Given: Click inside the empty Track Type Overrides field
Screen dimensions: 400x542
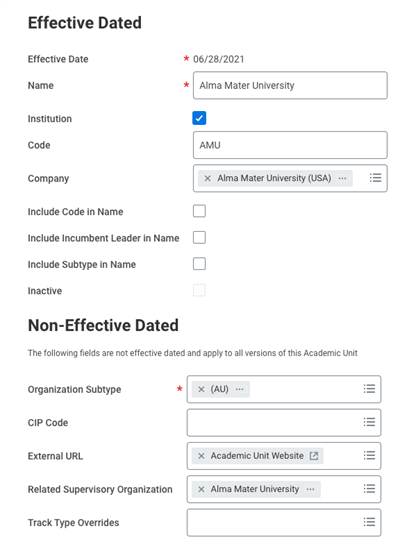Looking at the screenshot, I should [284, 522].
